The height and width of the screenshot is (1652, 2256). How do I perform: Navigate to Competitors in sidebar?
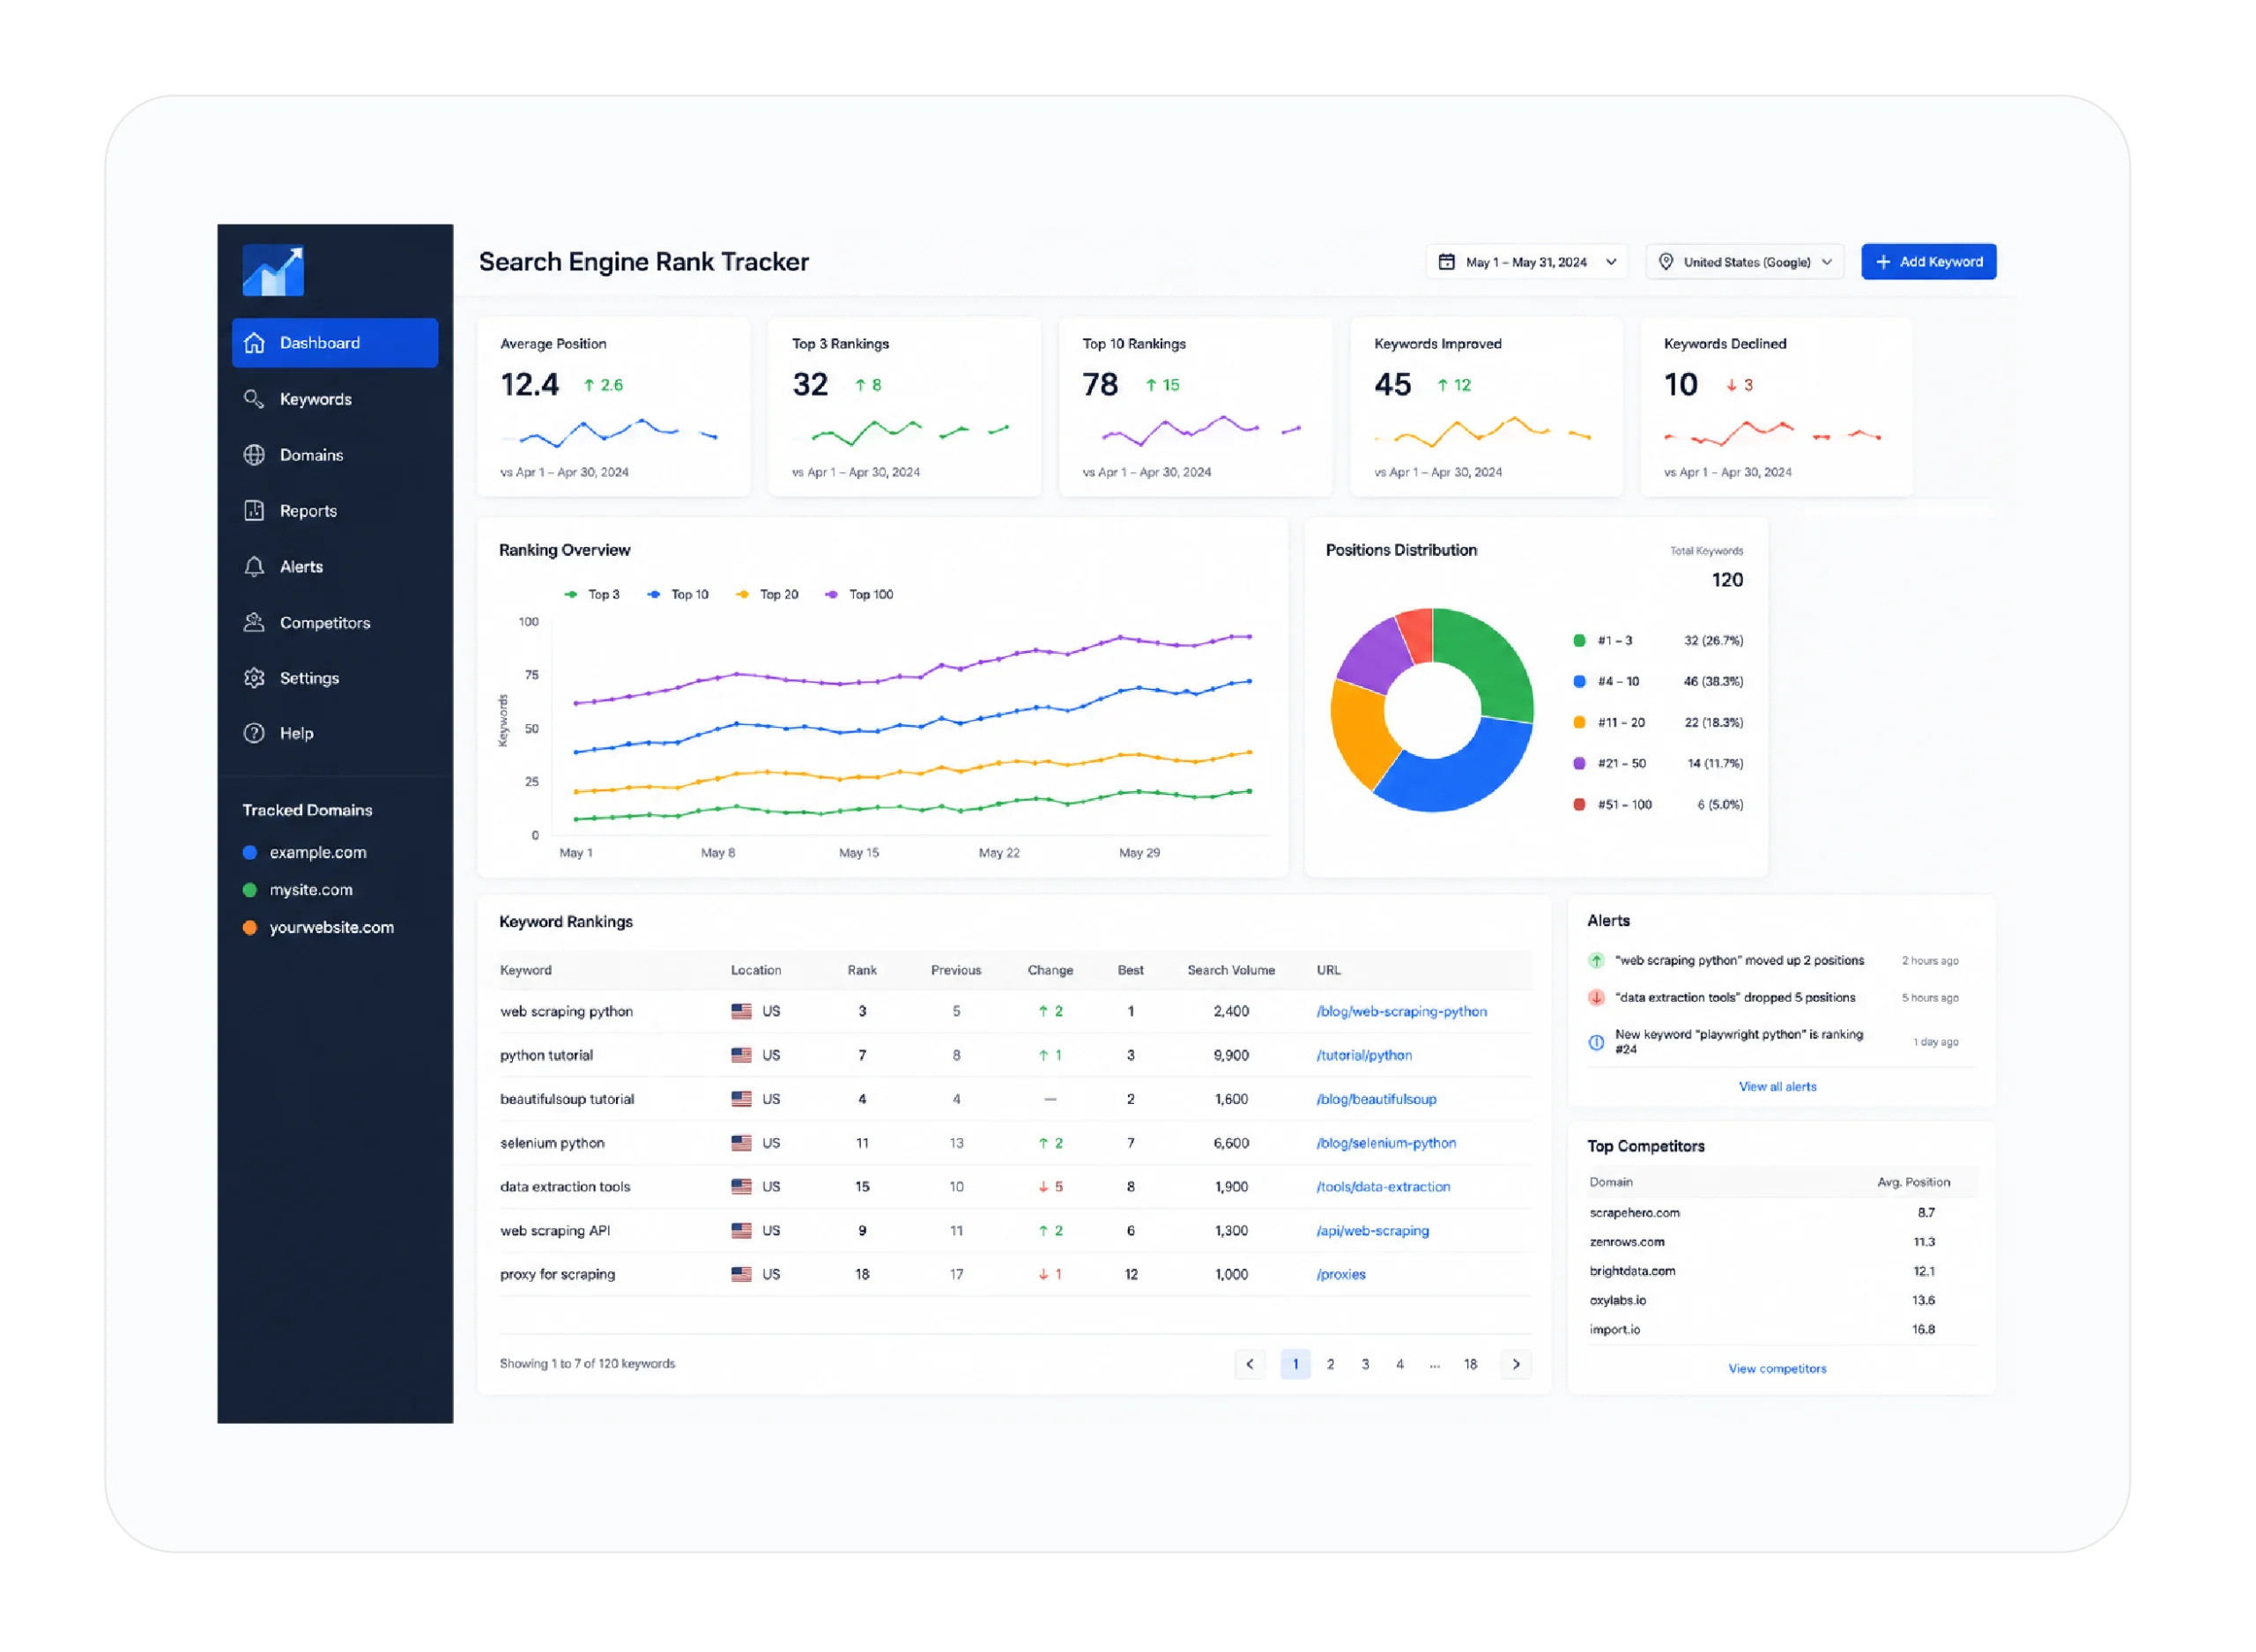pos(335,623)
